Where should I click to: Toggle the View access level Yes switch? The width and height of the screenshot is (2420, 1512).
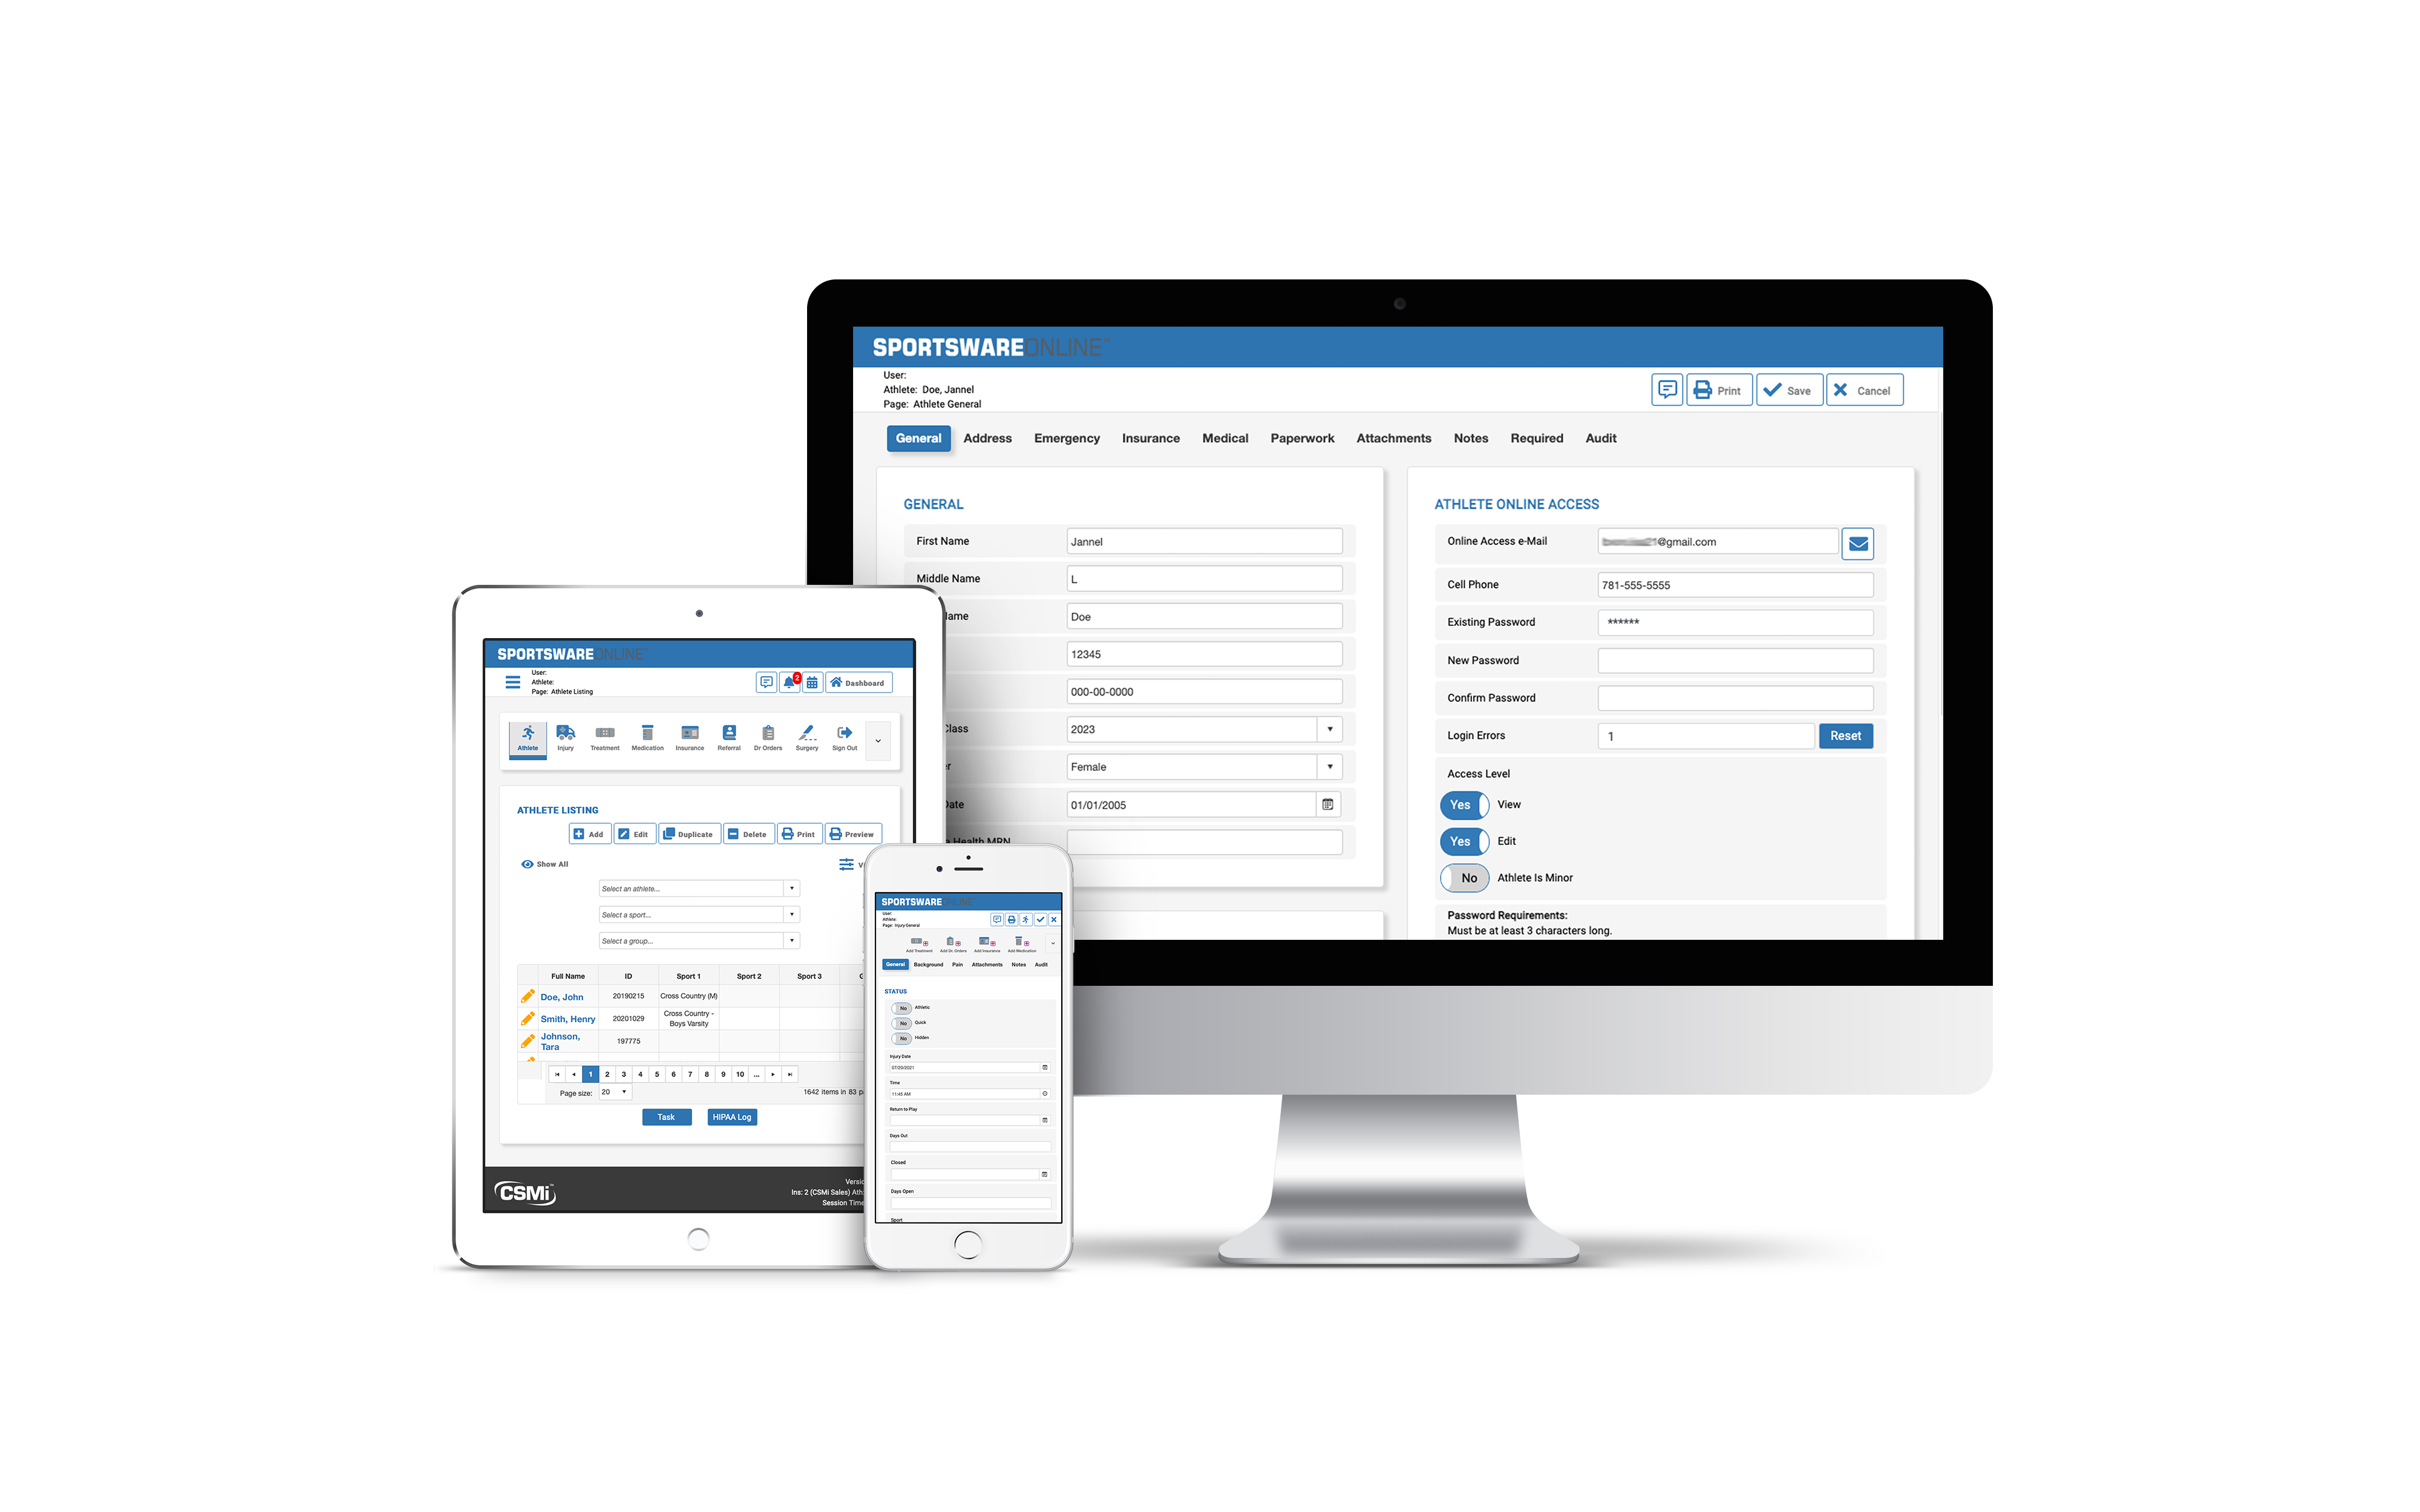(1463, 803)
